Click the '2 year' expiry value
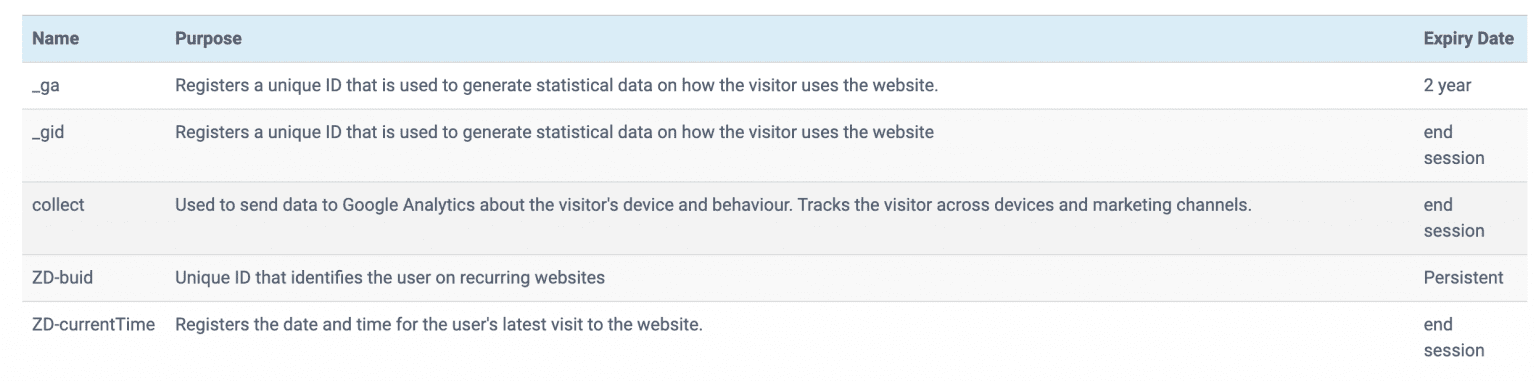The width and height of the screenshot is (1536, 381). 1447,85
